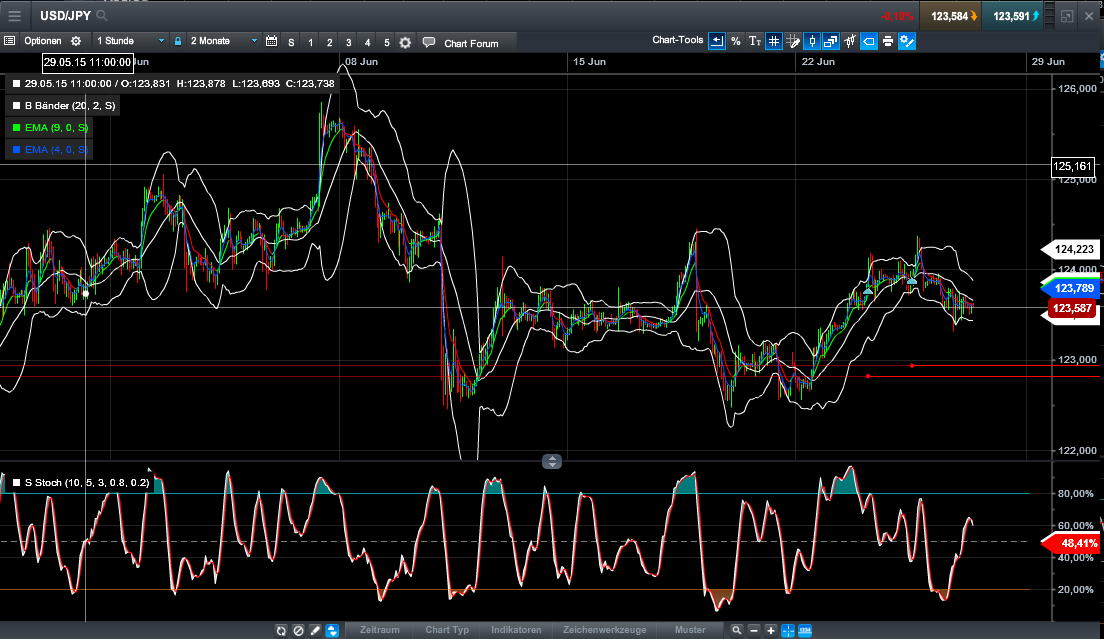Open the calendar date picker

pos(271,42)
